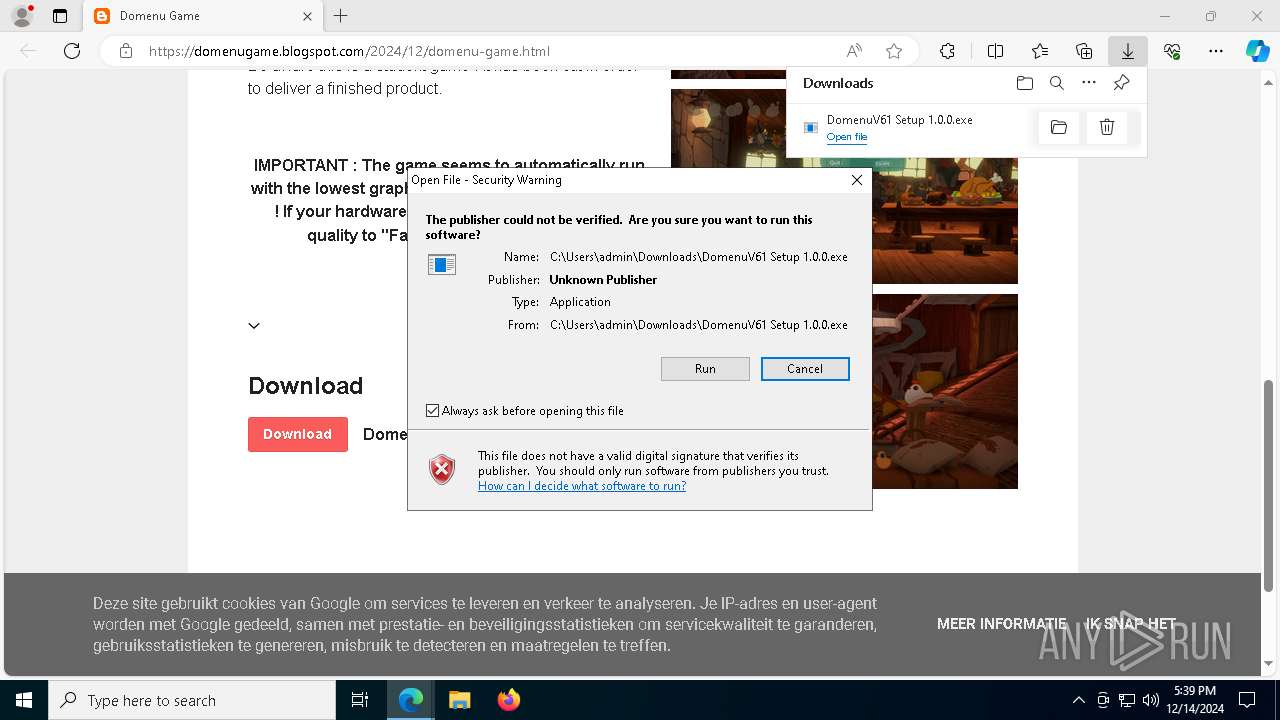The width and height of the screenshot is (1280, 720).
Task: Click the Domenu Game tab title
Action: 160,16
